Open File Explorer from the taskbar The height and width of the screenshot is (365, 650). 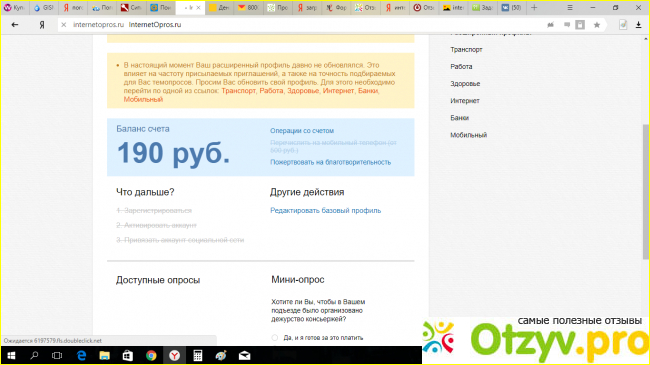click(104, 355)
